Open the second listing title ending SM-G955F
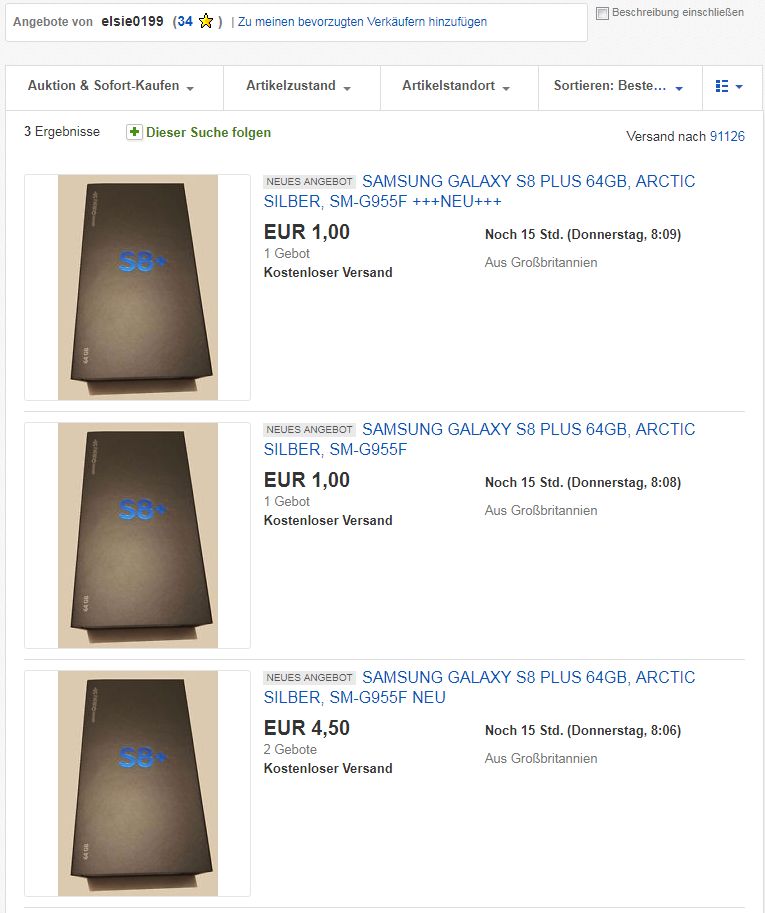 click(x=479, y=439)
